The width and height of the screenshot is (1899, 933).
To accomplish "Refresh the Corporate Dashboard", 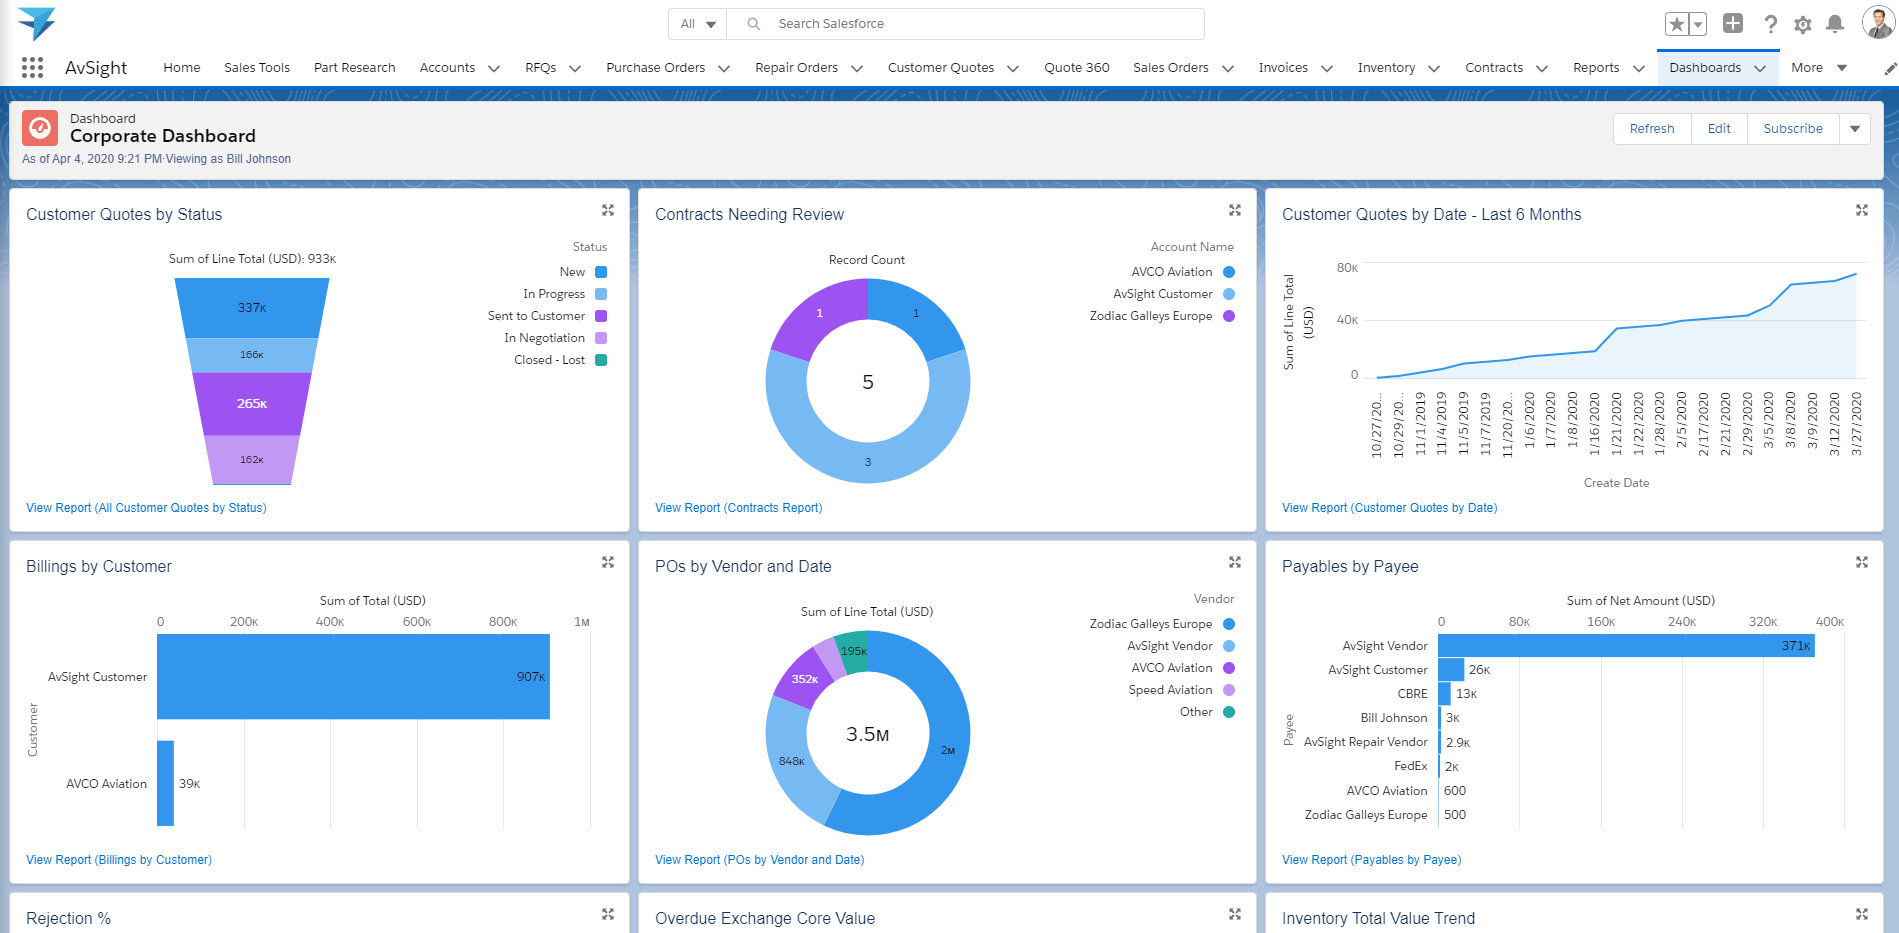I will (1651, 128).
